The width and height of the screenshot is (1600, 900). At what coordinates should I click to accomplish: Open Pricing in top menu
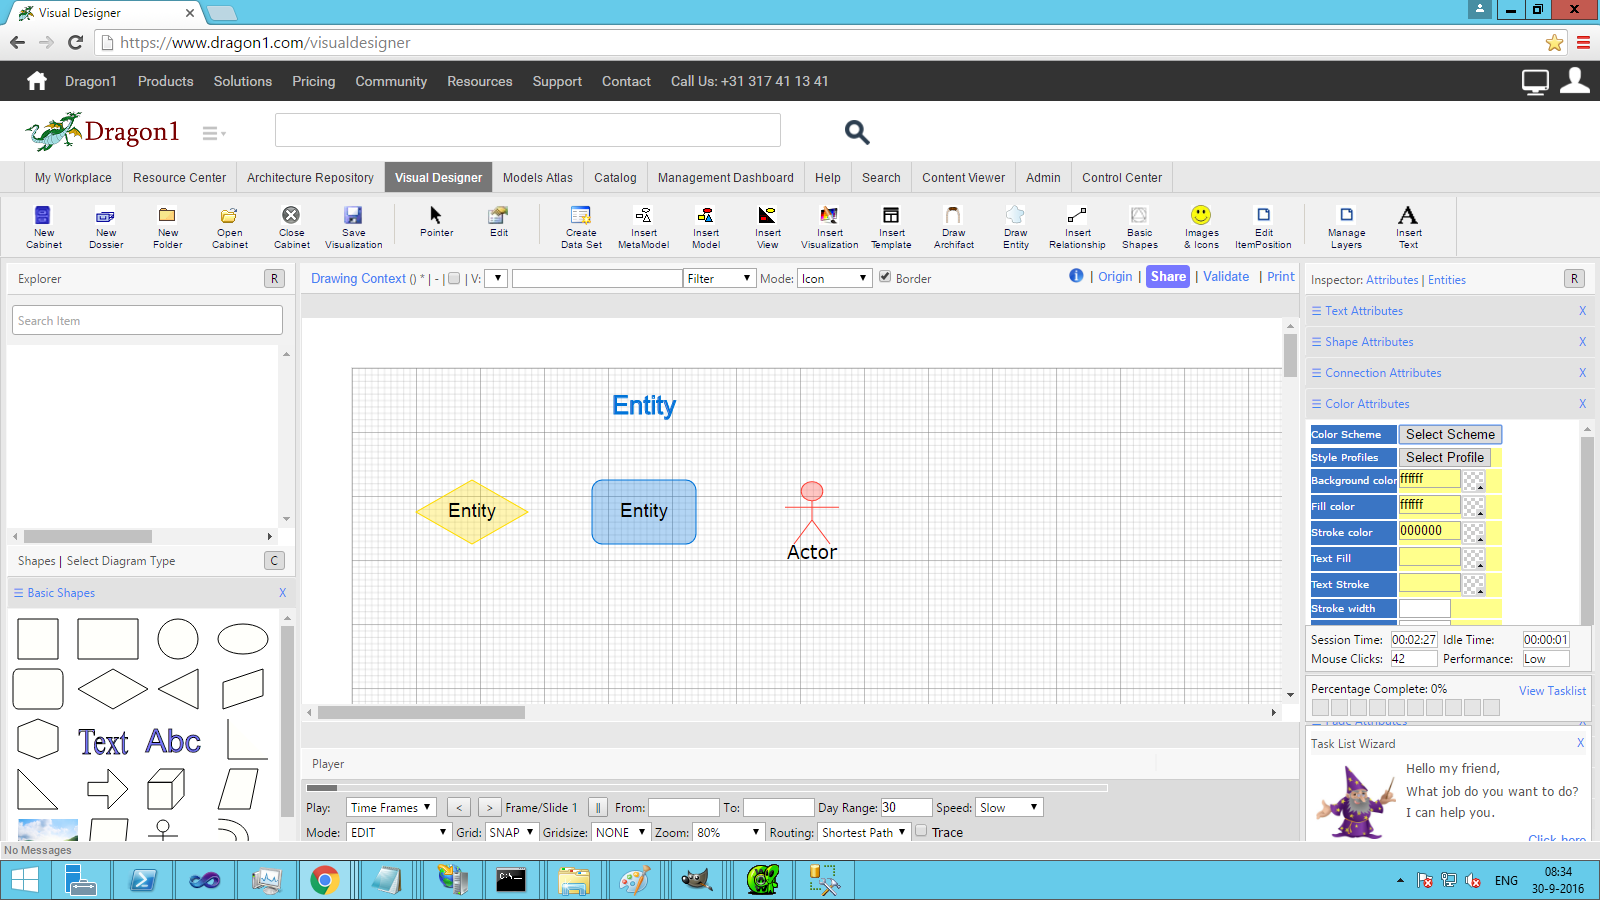313,81
